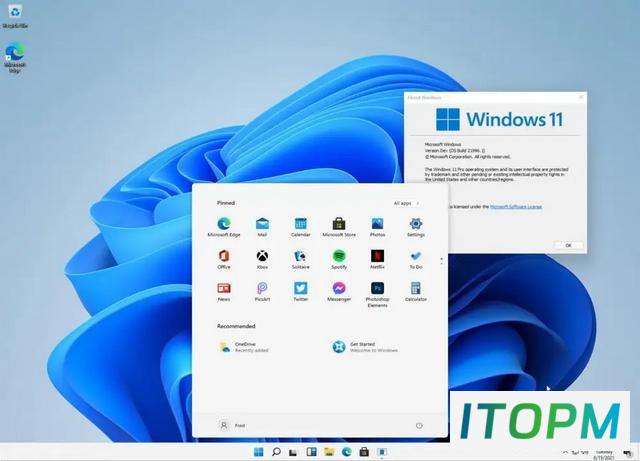Open recommended OneDrive item
The height and width of the screenshot is (461, 640).
click(244, 347)
